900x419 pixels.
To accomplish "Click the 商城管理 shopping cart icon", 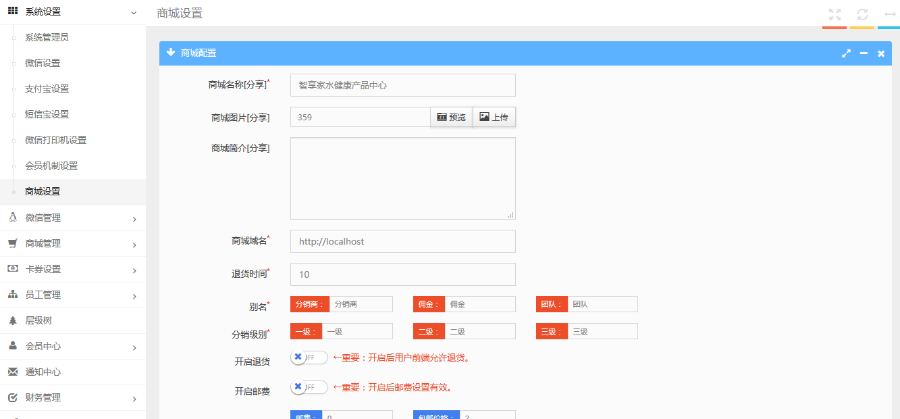I will click(x=13, y=243).
